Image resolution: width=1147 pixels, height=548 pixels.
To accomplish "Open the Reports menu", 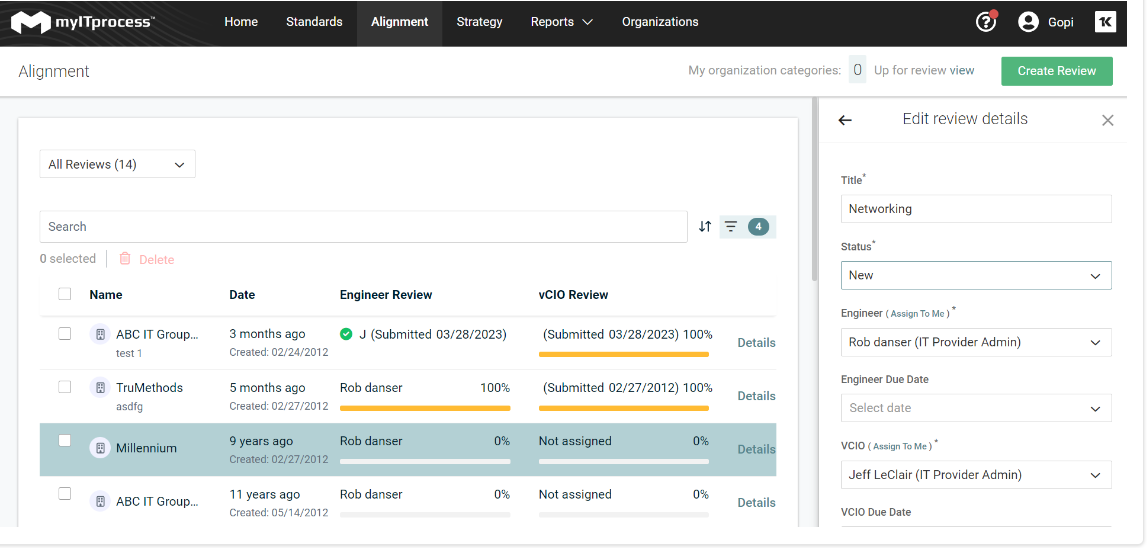I will pyautogui.click(x=561, y=22).
